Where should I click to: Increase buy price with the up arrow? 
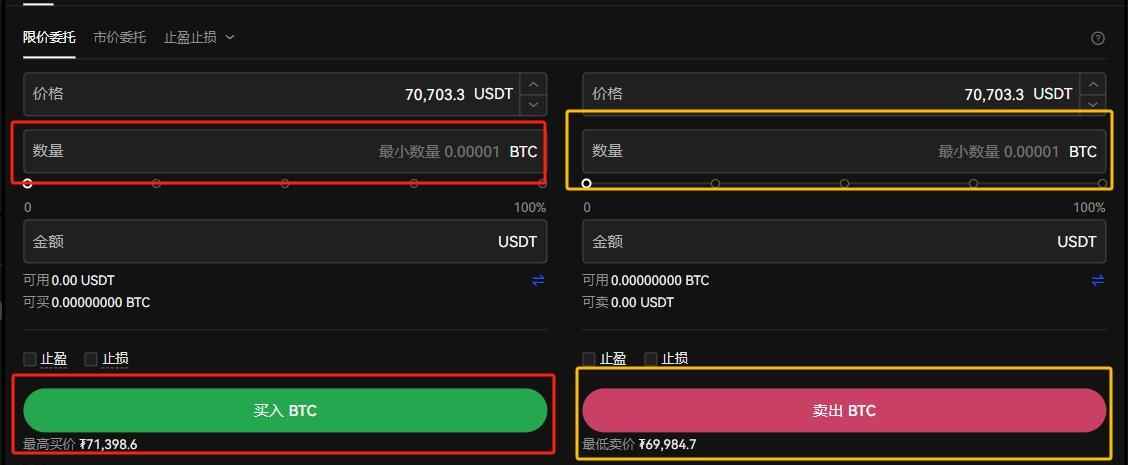click(x=533, y=84)
